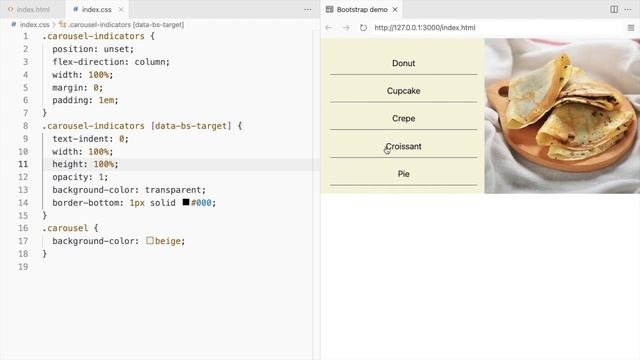Select the Donut carousel indicator

[x=403, y=64]
